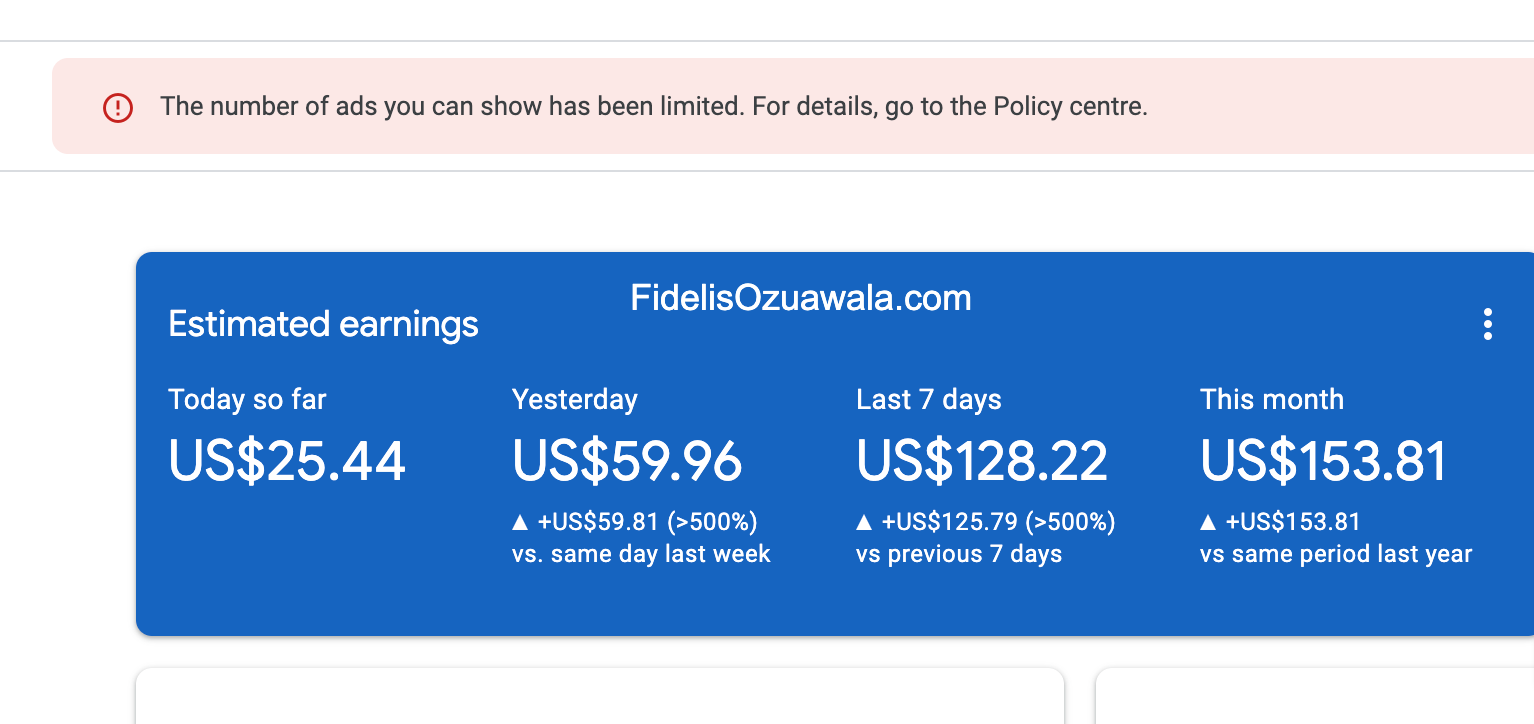This screenshot has width=1534, height=724.
Task: Click the US$153.81 monthly earnings amount
Action: tap(1324, 461)
